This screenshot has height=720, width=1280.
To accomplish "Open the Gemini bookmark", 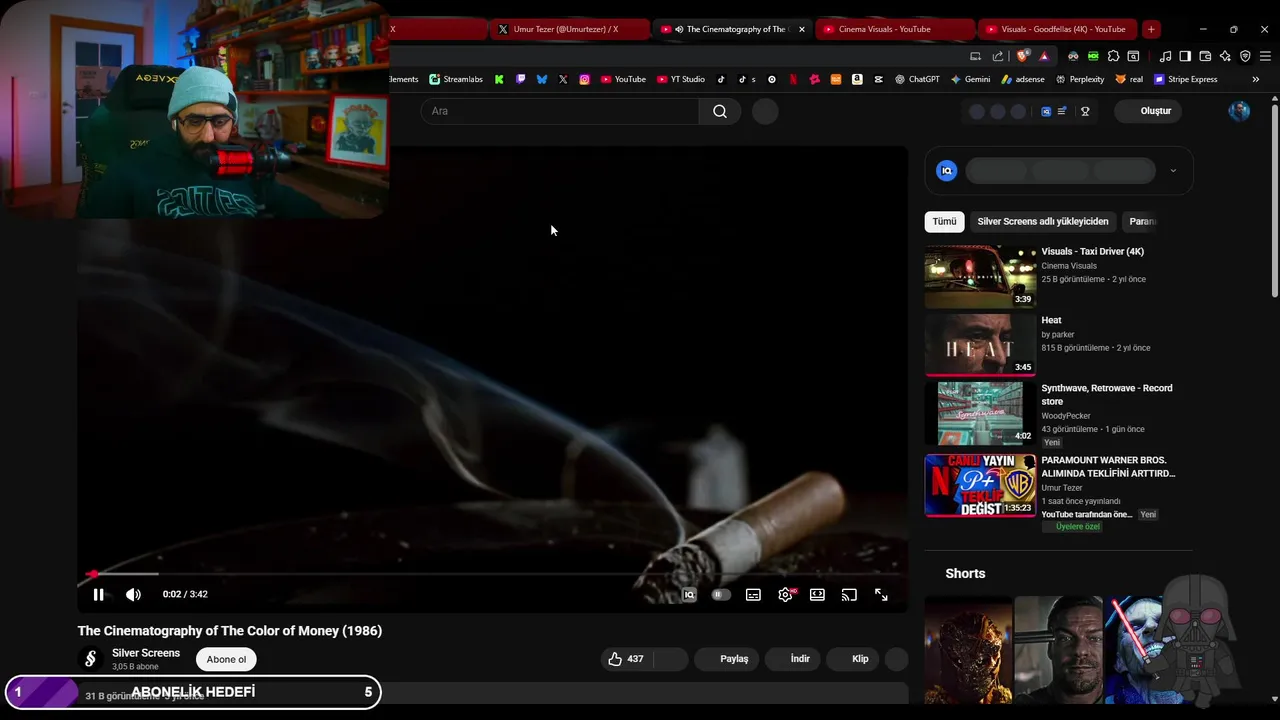I will [x=970, y=79].
